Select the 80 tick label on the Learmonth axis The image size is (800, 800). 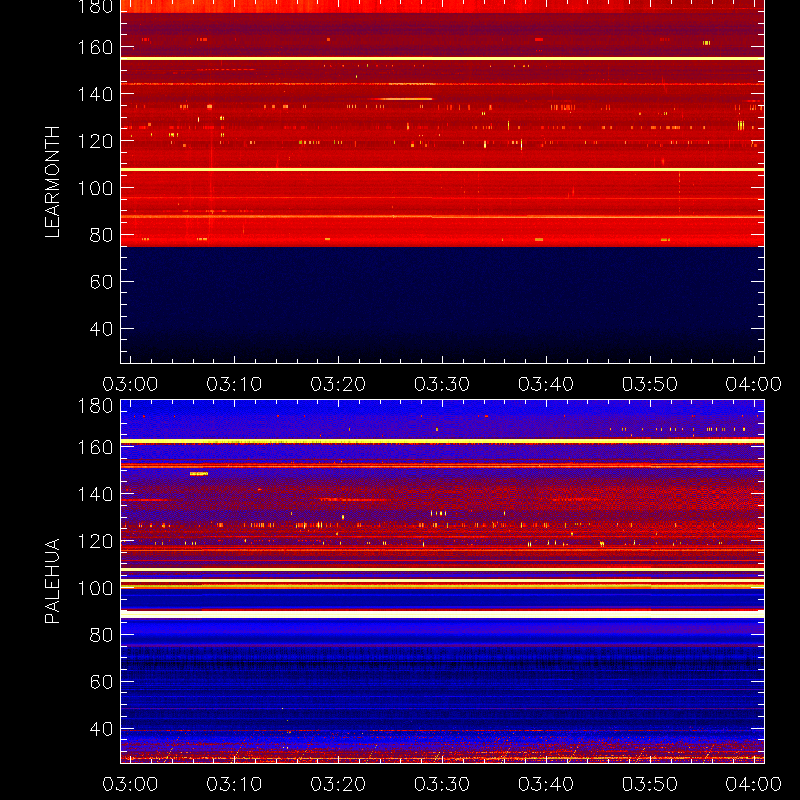101,235
